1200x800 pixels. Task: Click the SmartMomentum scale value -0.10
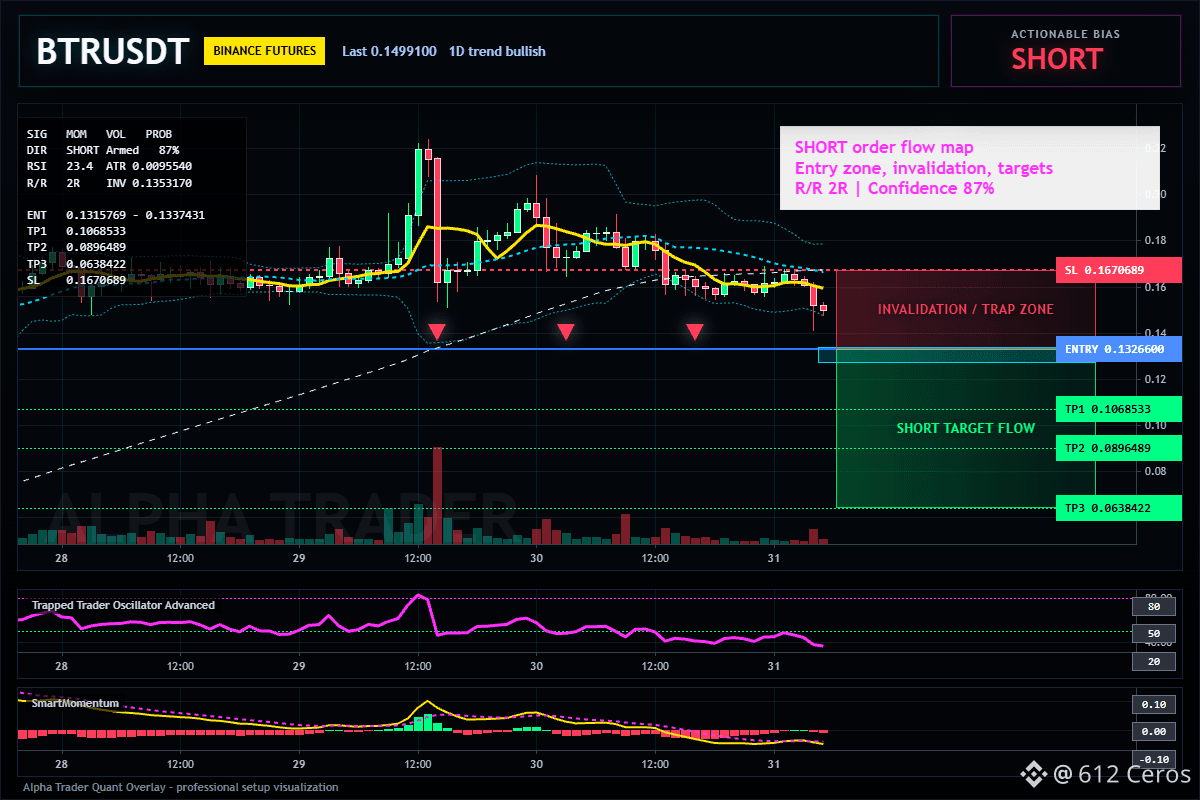1153,759
